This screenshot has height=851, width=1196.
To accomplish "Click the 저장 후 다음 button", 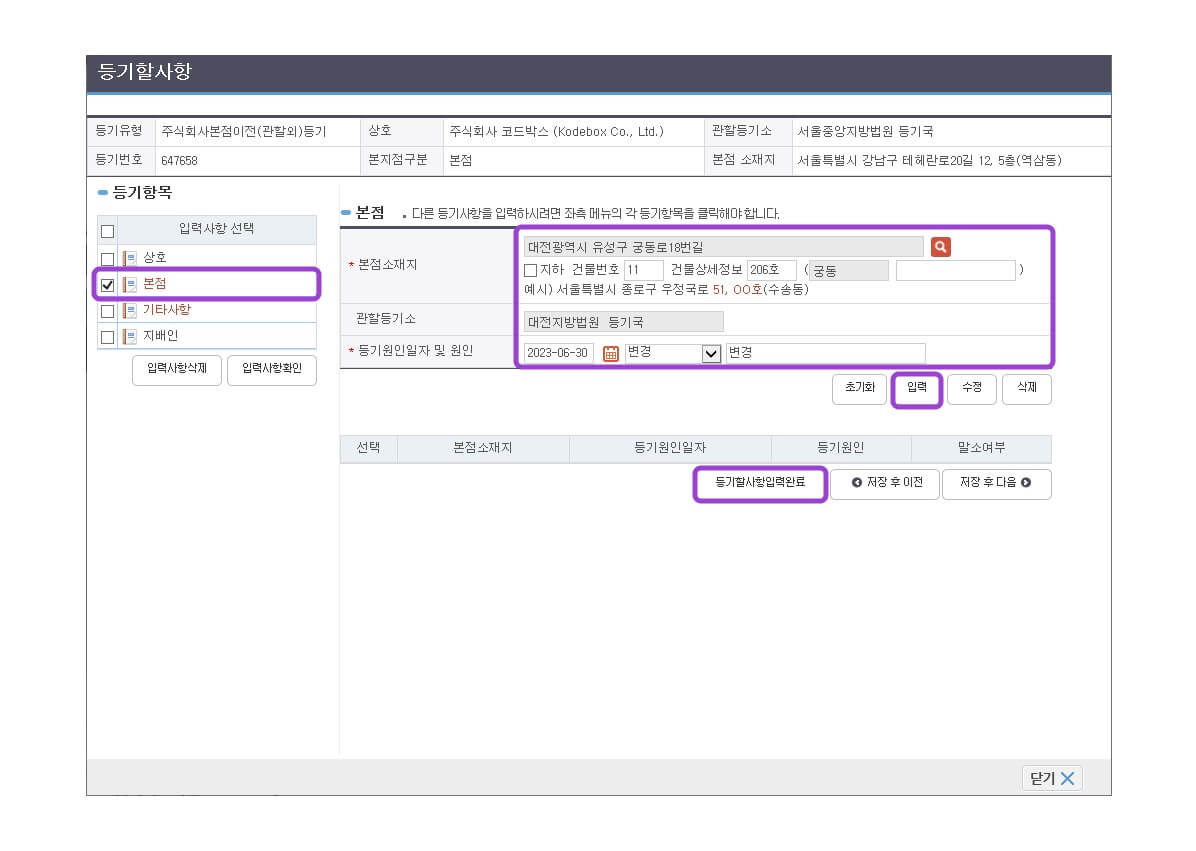I will coord(996,484).
